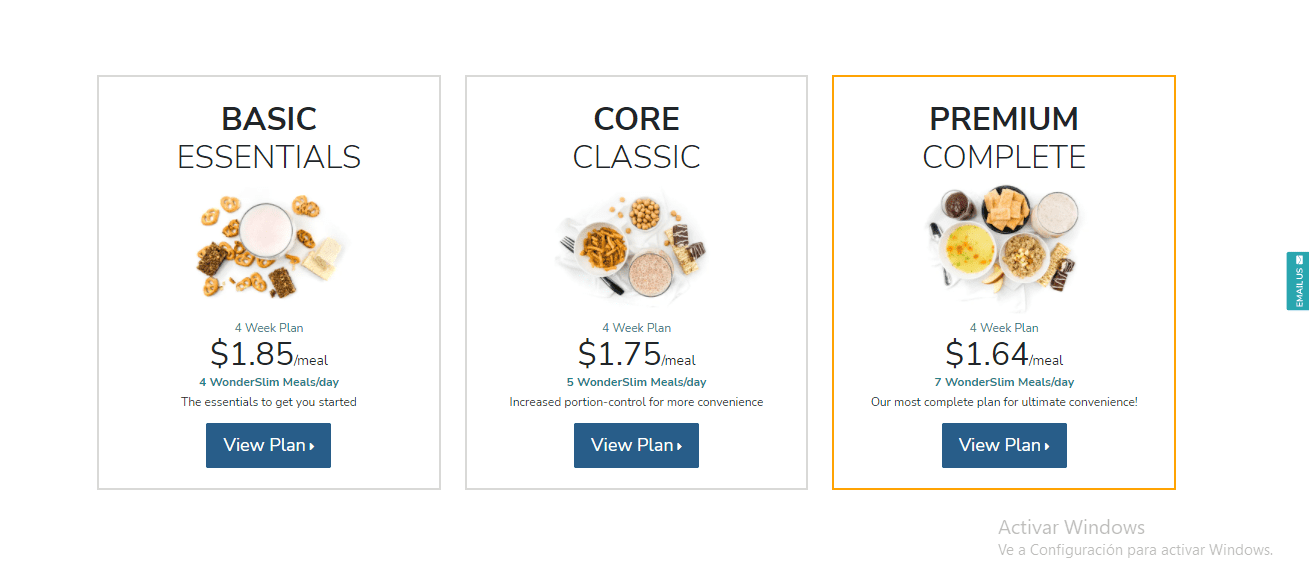Click the envelope icon on Email Us tab
This screenshot has height=568, width=1309.
[x=1298, y=260]
